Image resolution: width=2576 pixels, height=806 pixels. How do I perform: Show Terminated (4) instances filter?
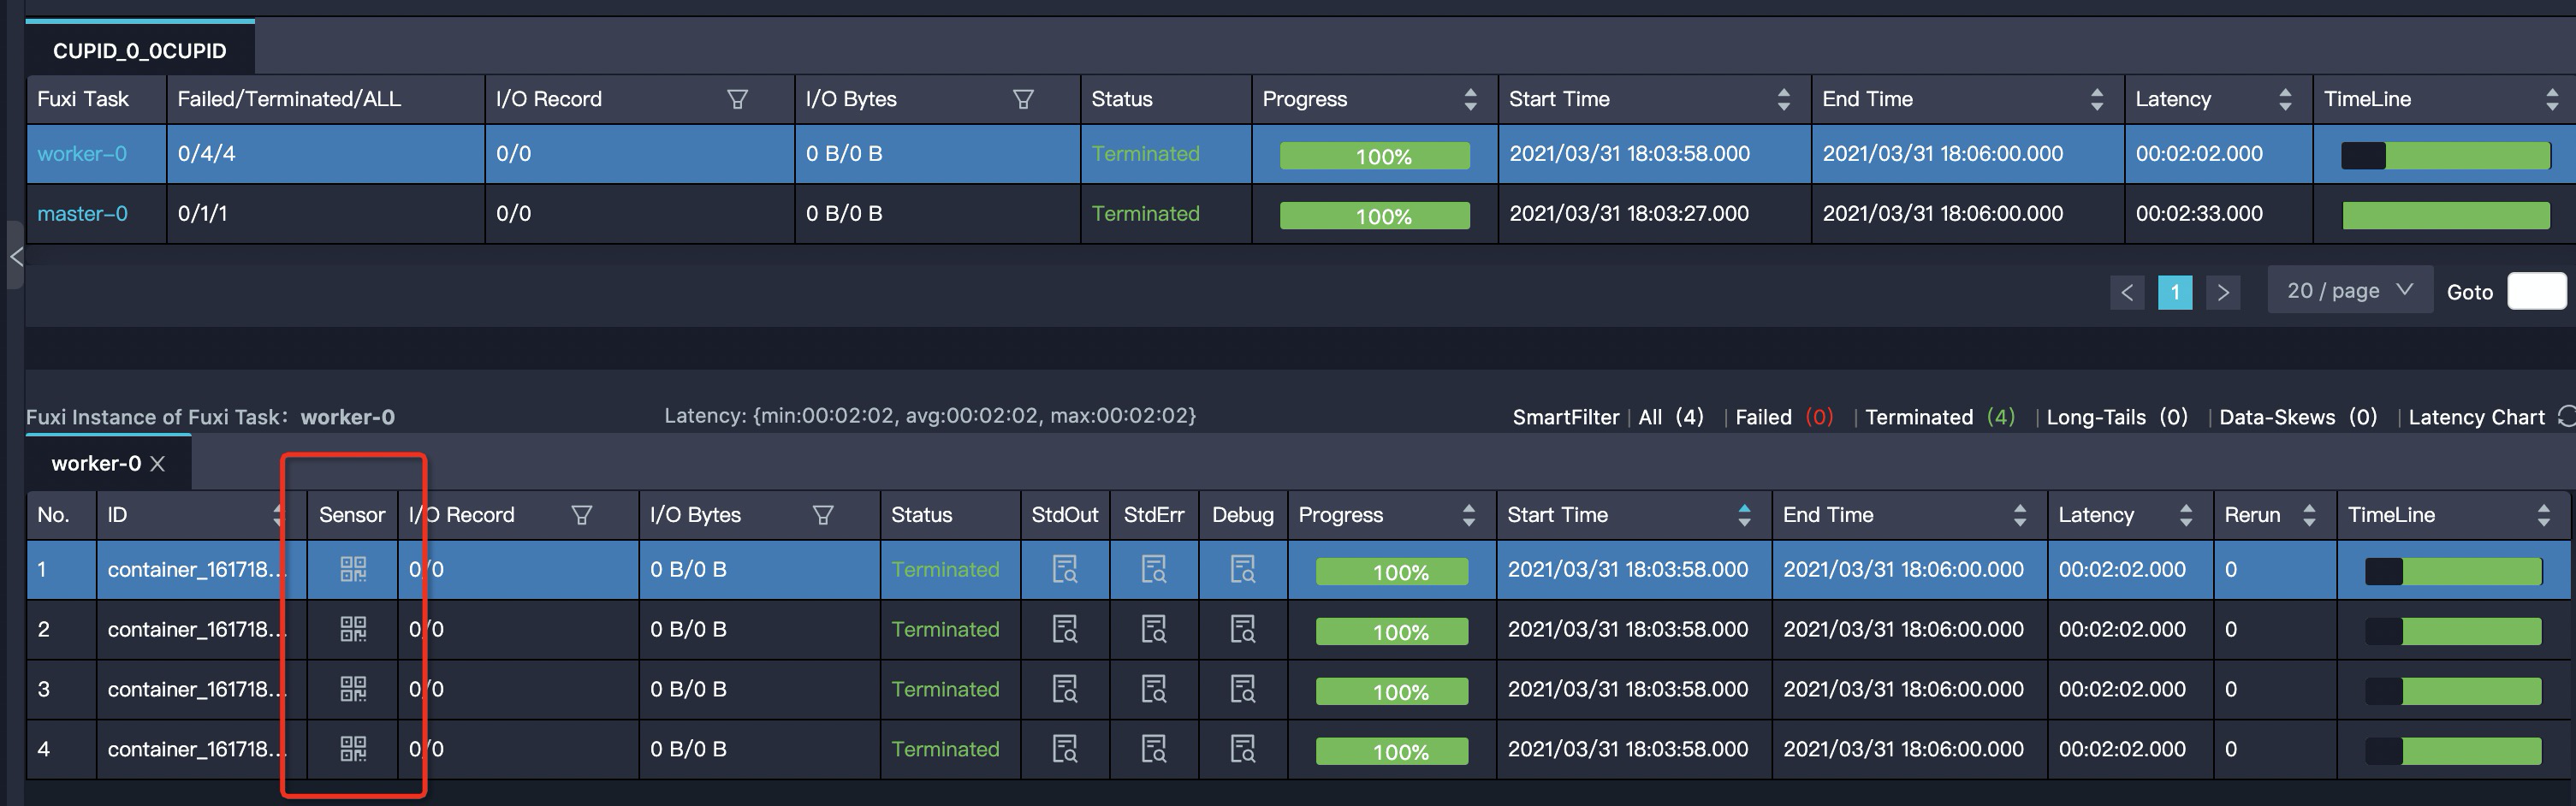pos(1939,417)
